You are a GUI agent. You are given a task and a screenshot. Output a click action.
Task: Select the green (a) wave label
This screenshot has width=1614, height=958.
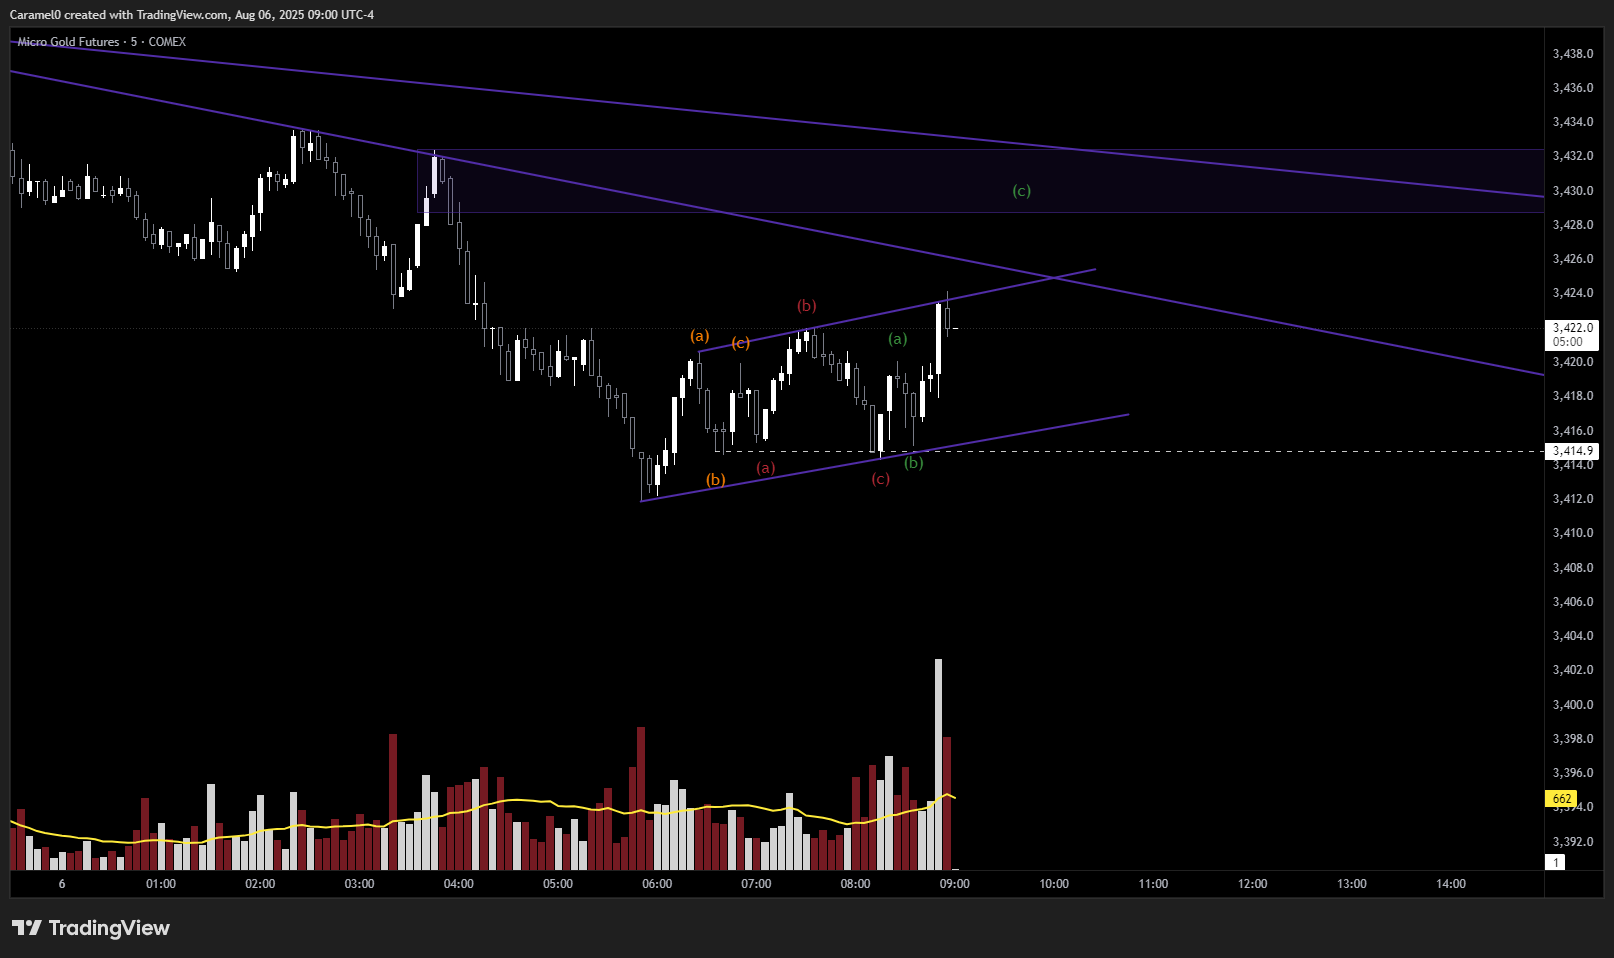898,339
